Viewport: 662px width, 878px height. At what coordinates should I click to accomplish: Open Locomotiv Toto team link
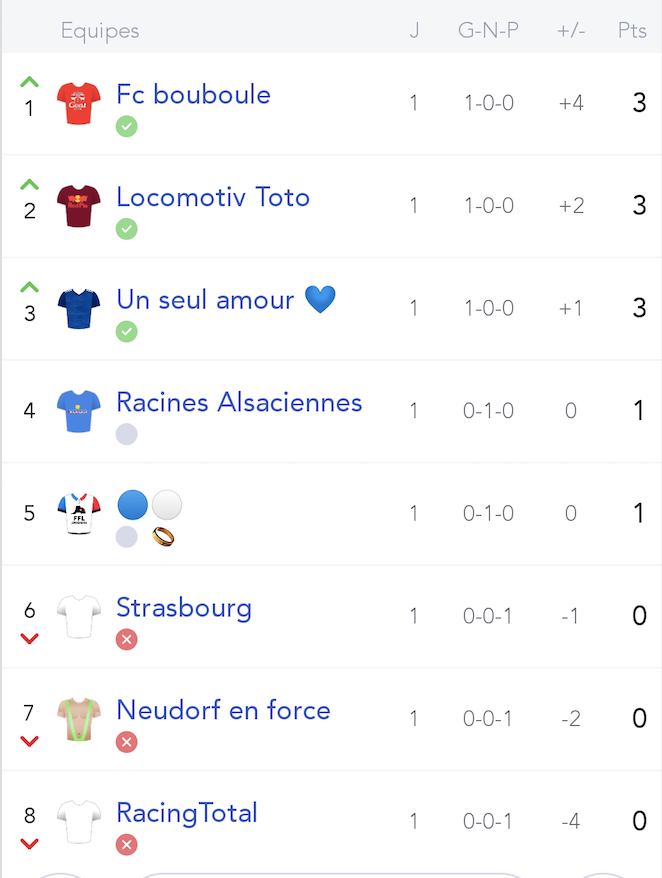pos(213,197)
